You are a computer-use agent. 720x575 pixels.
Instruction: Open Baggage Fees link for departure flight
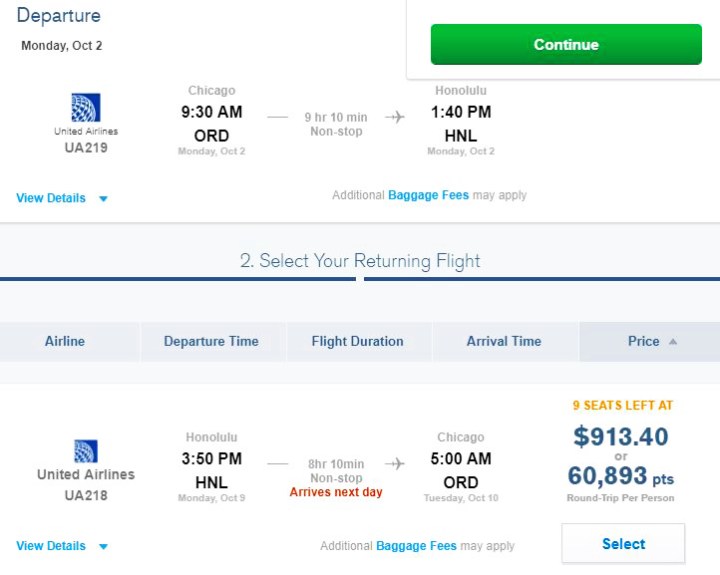(x=428, y=196)
